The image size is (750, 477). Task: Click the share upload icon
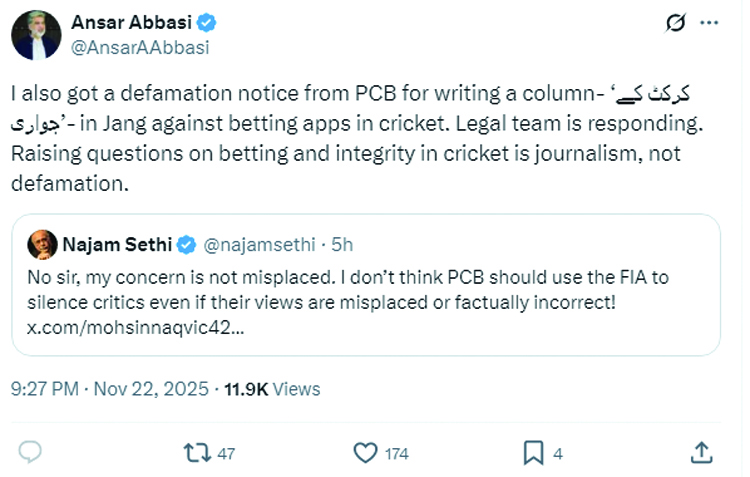(702, 453)
